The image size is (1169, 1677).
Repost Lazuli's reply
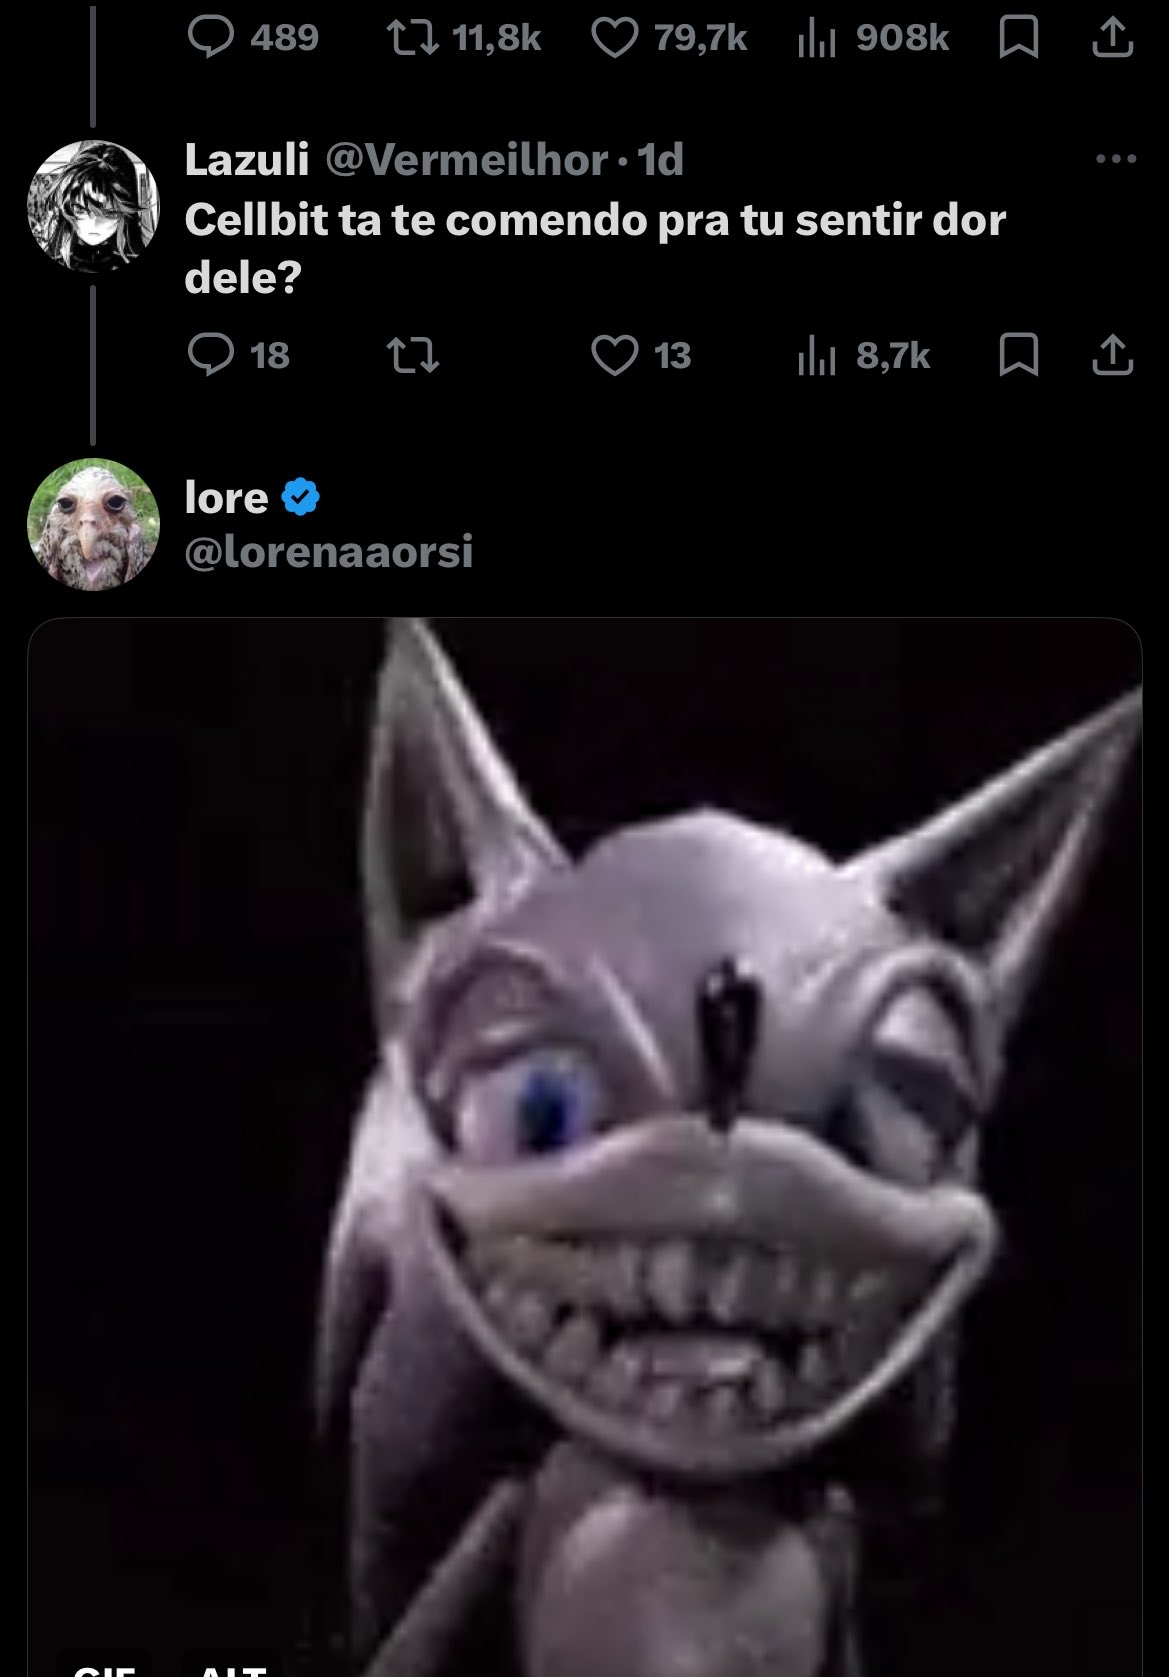pyautogui.click(x=413, y=355)
